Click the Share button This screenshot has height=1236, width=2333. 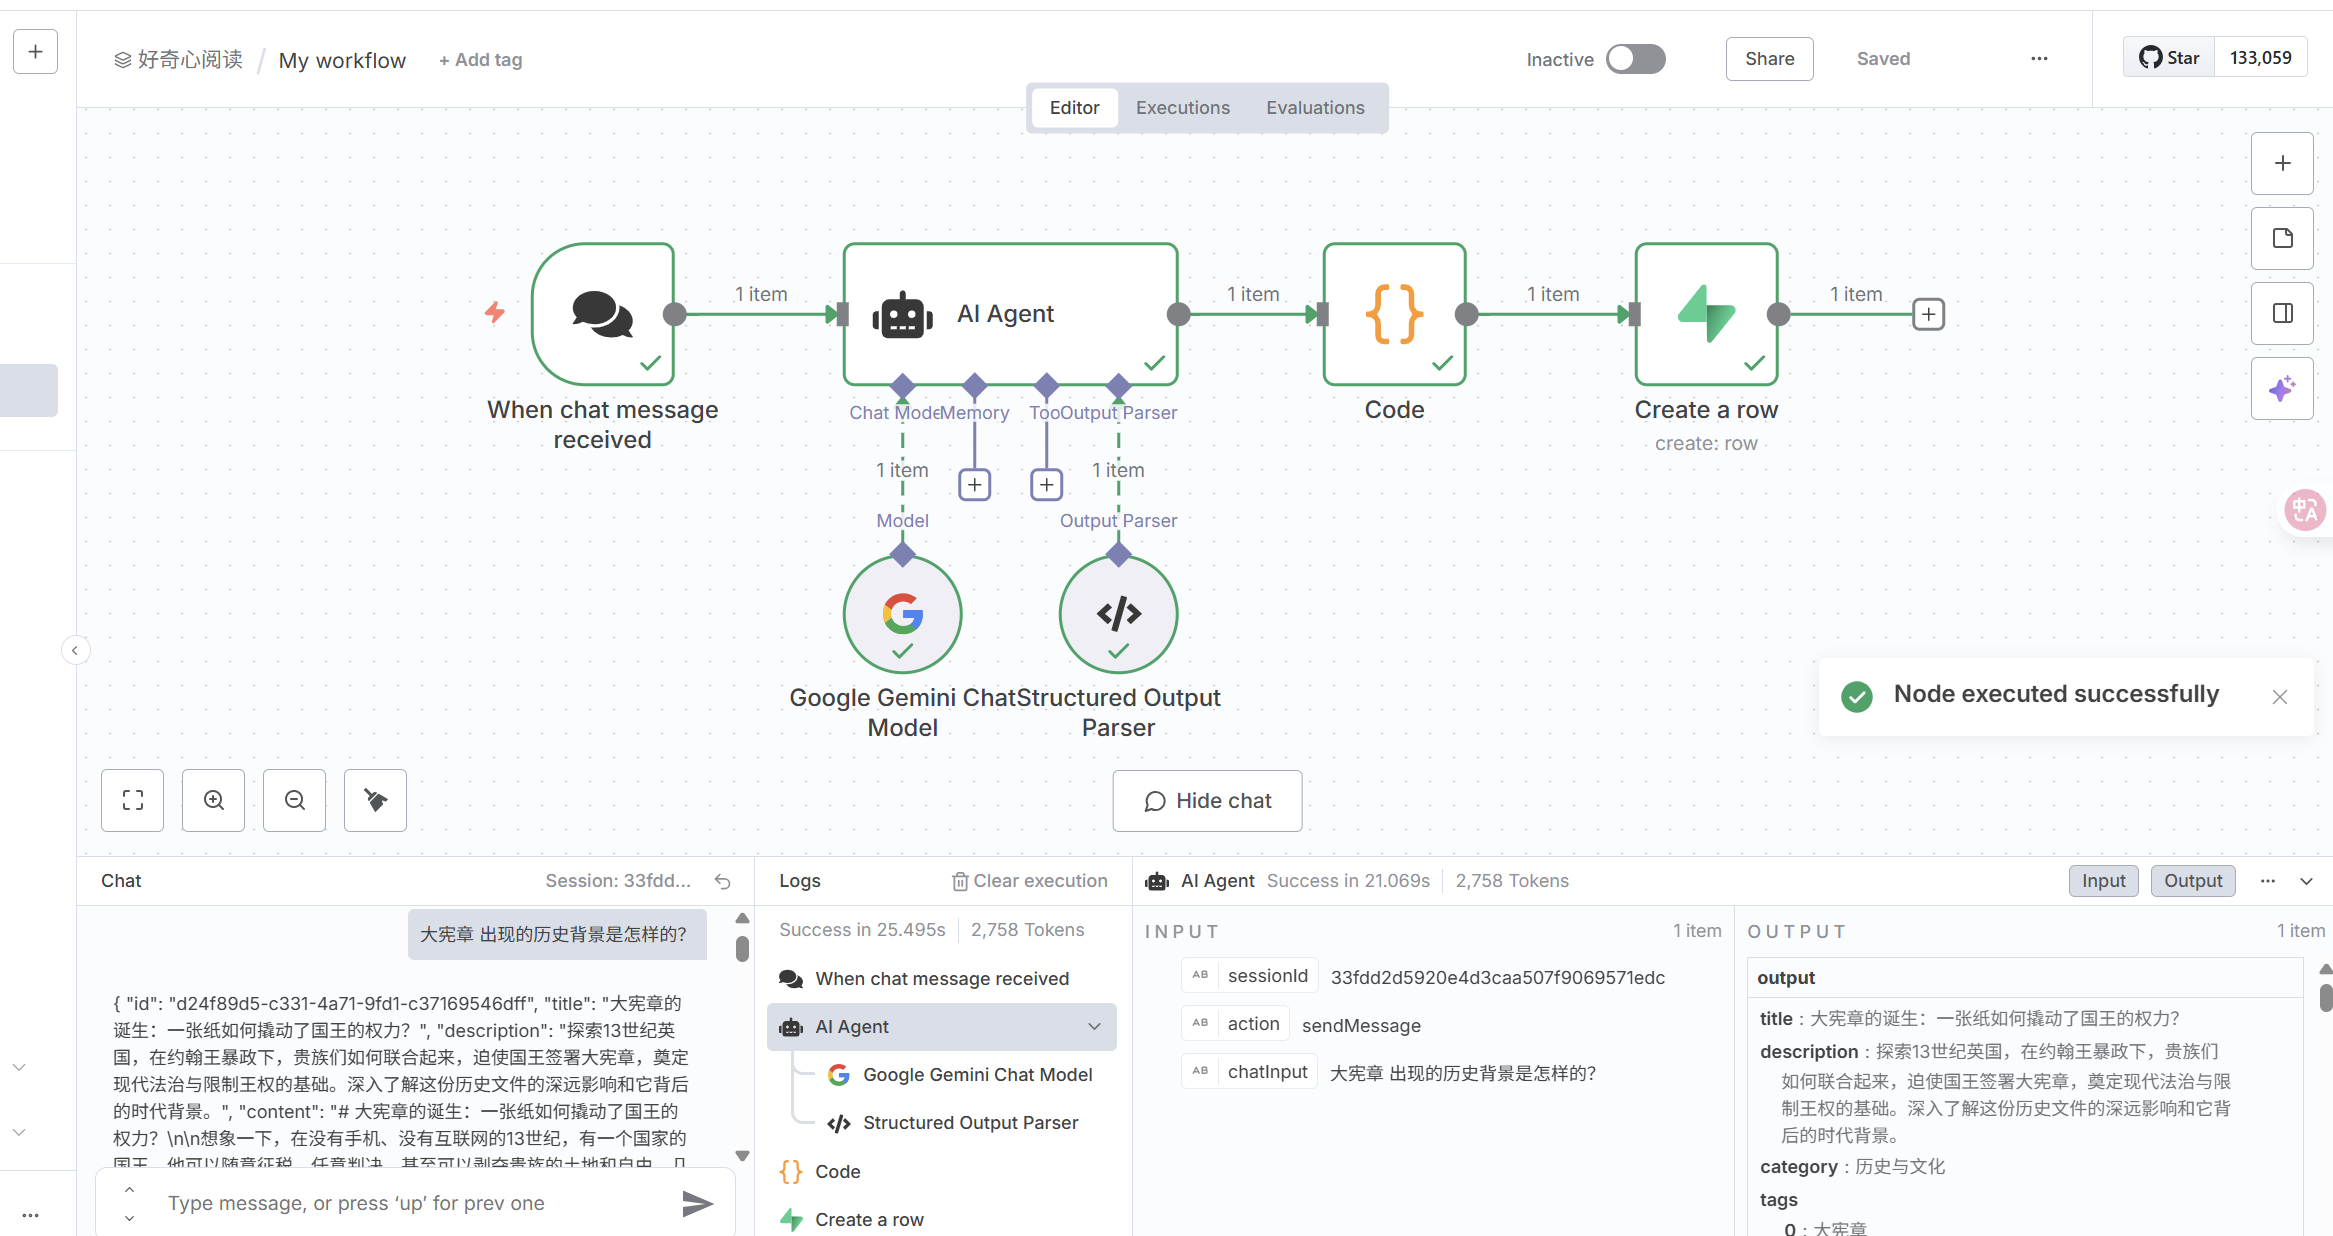coord(1769,59)
